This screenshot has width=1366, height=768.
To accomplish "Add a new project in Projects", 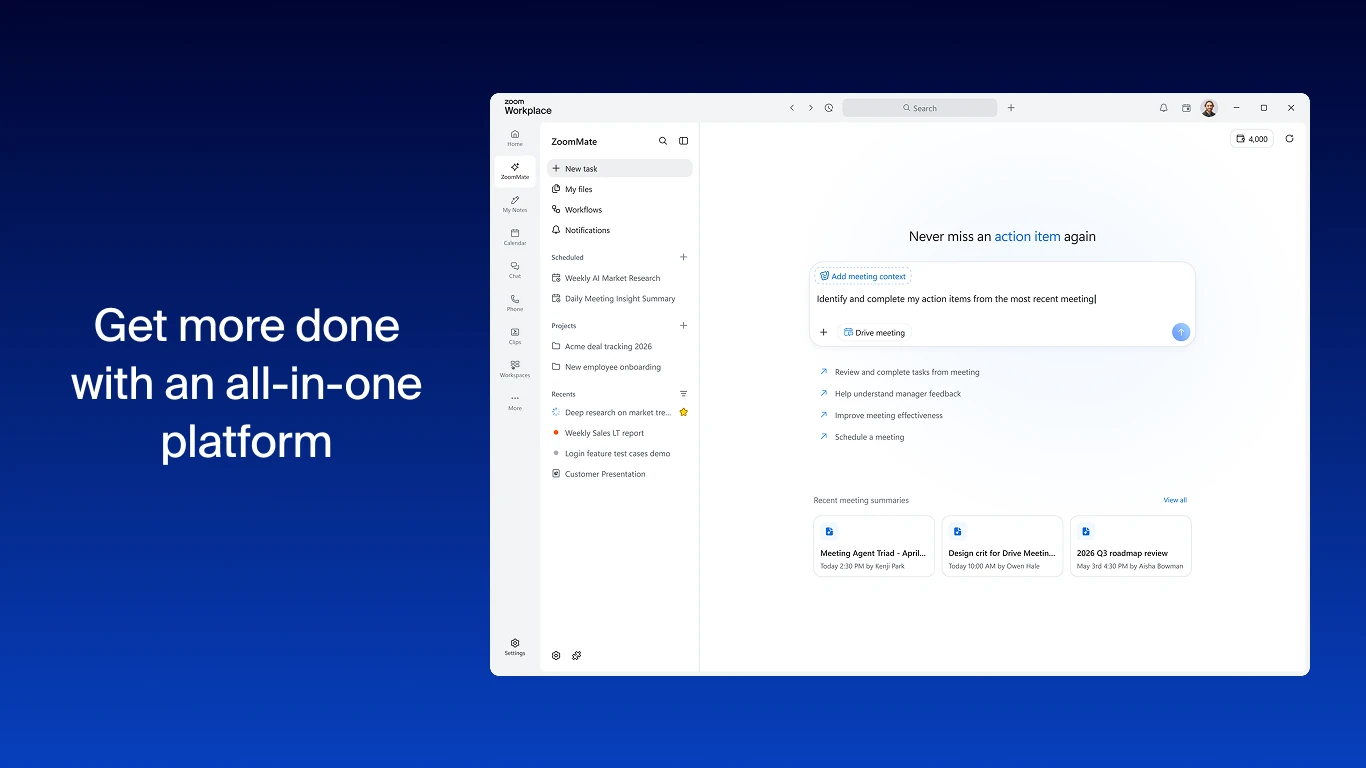I will click(x=684, y=325).
